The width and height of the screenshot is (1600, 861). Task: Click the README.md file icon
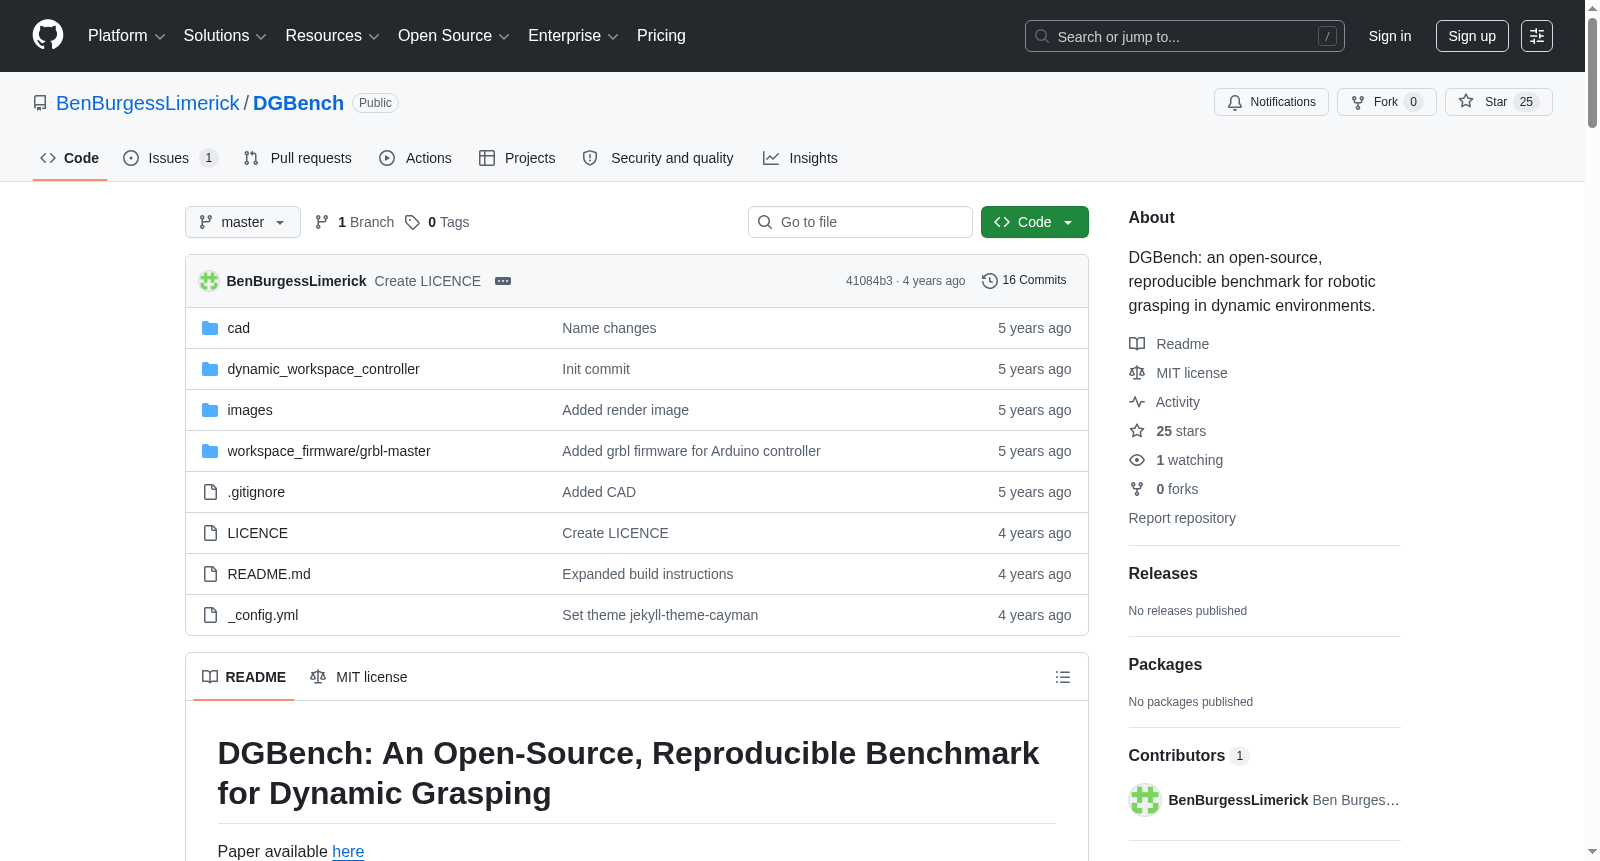pyautogui.click(x=210, y=574)
